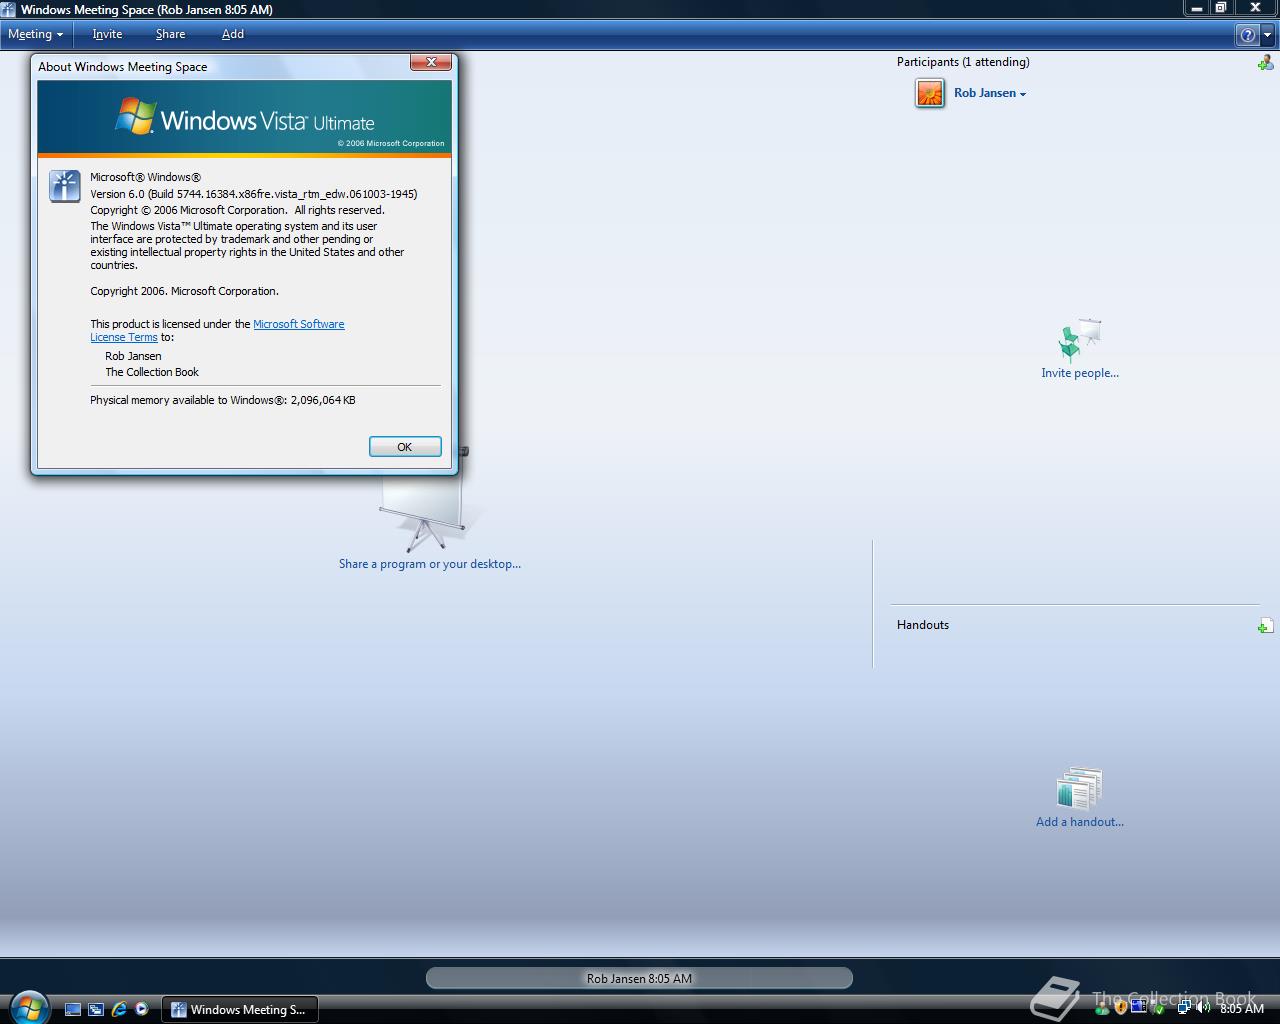Click the green checkmark tray icon
Image resolution: width=1280 pixels, height=1024 pixels.
click(x=1159, y=1008)
